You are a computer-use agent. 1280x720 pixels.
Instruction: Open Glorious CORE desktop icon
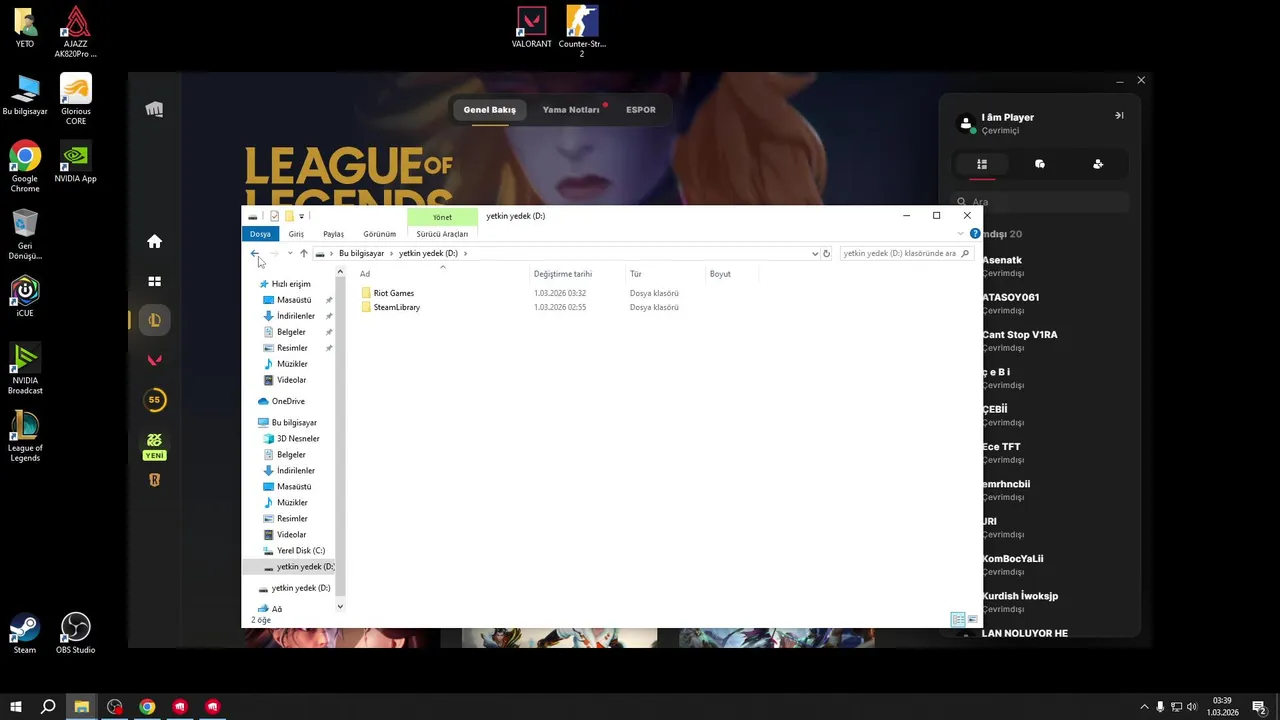pyautogui.click(x=76, y=100)
